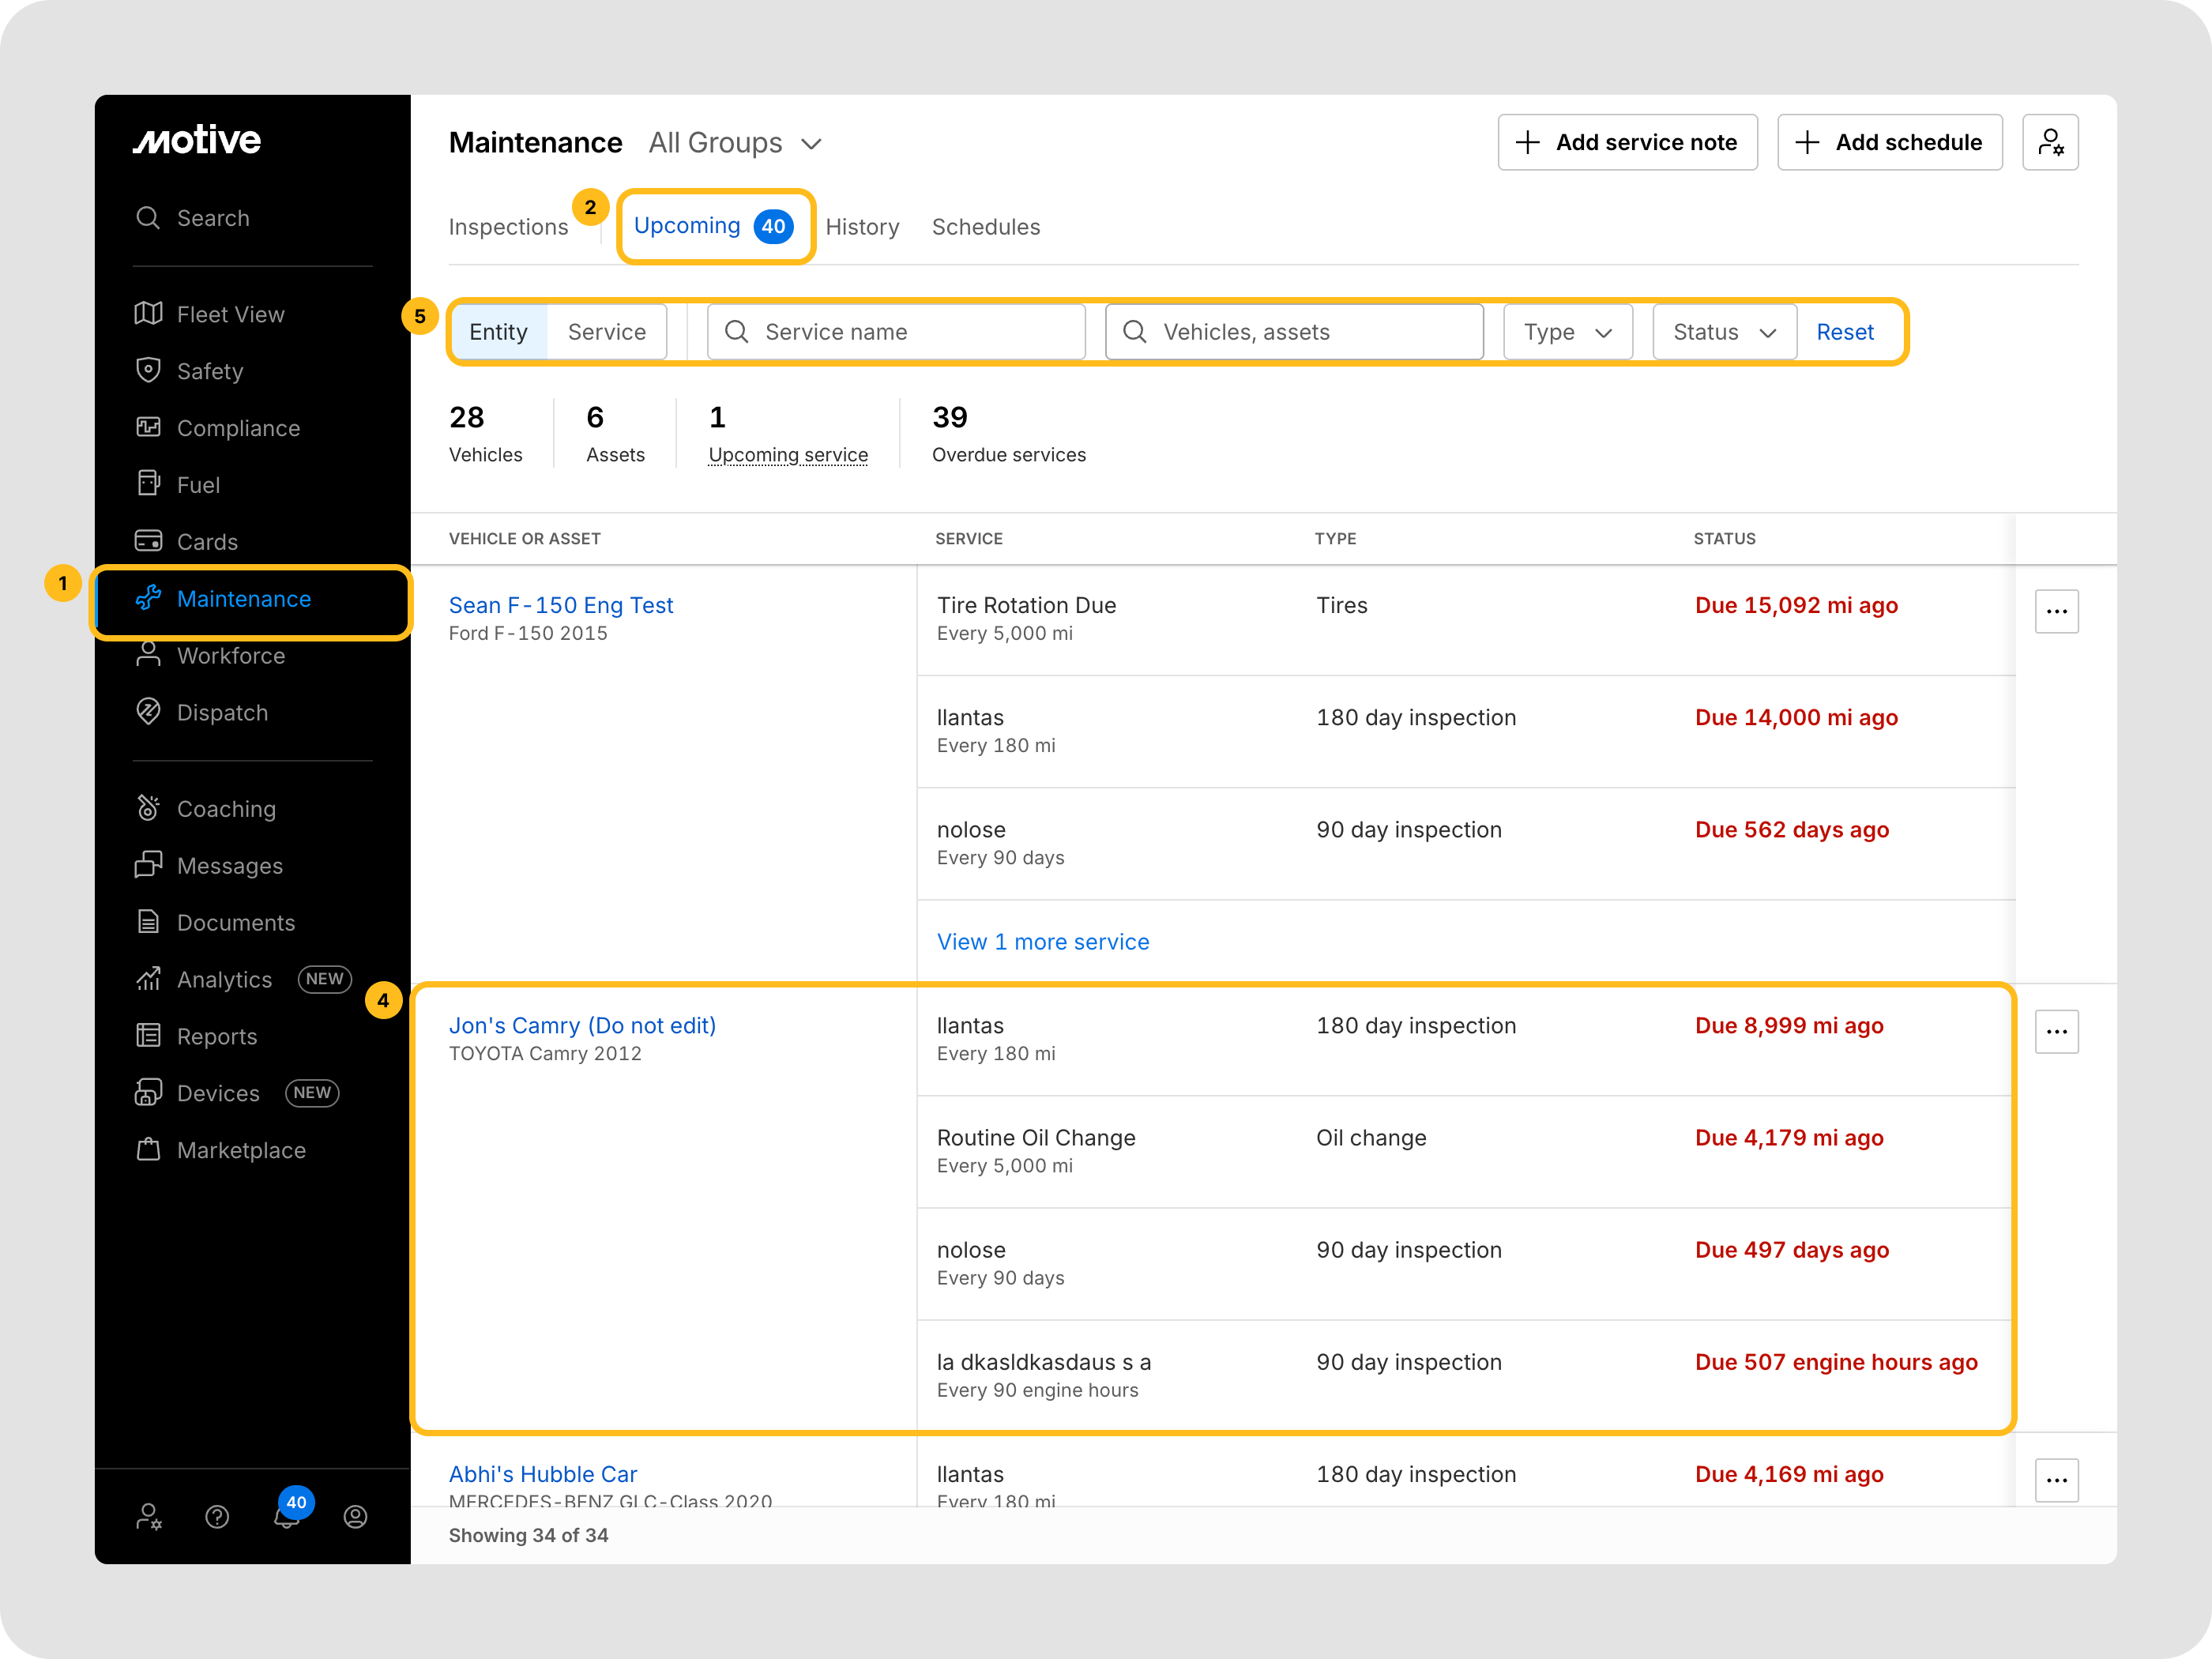Open the Fuel pump icon item
Image resolution: width=2212 pixels, height=1659 pixels.
click(148, 484)
